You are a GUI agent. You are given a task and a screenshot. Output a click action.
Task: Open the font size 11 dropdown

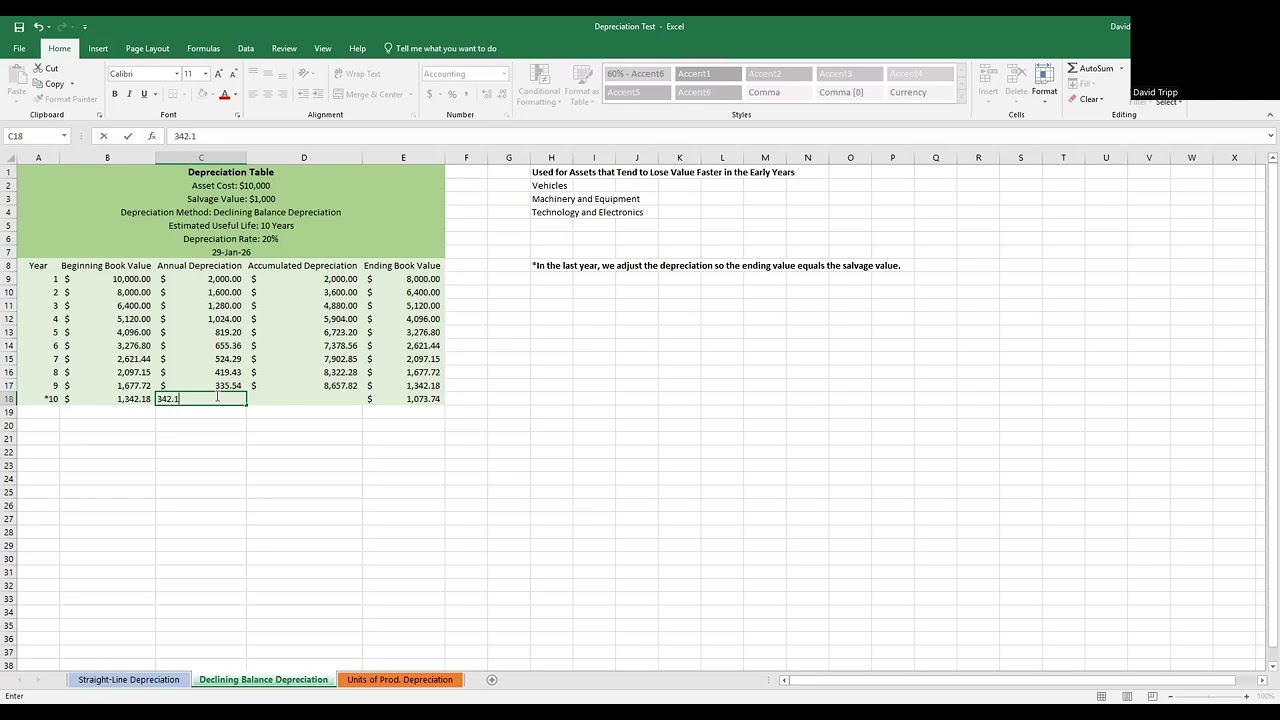pyautogui.click(x=205, y=74)
